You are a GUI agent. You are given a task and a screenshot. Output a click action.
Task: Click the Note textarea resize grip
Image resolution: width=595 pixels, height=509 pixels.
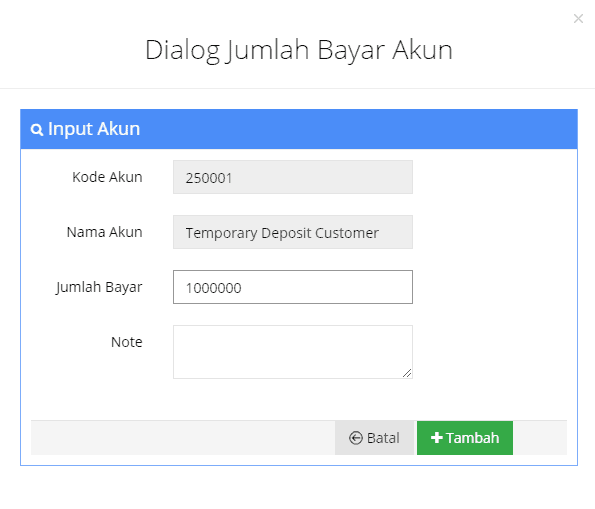(407, 373)
